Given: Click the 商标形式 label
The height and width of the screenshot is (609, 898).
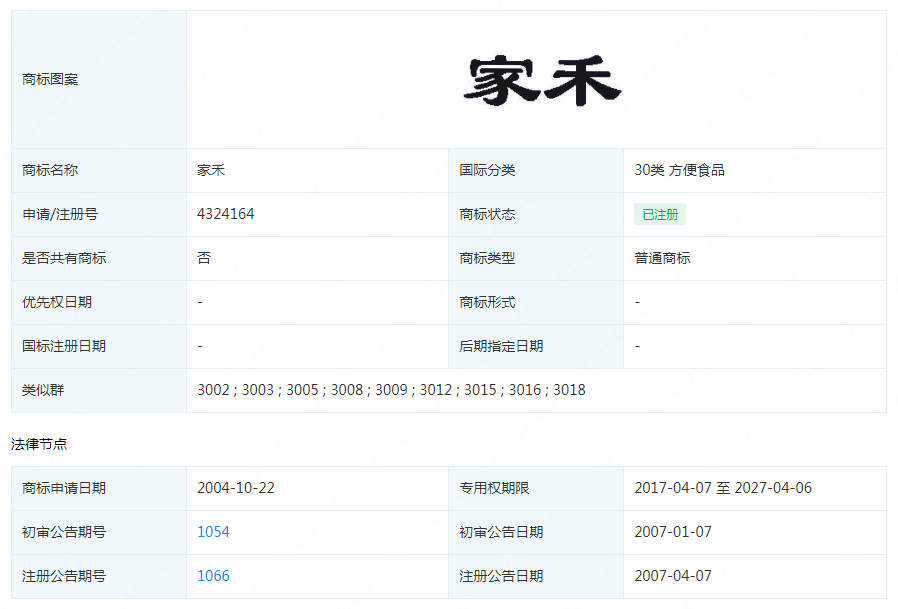Looking at the screenshot, I should pyautogui.click(x=487, y=302).
